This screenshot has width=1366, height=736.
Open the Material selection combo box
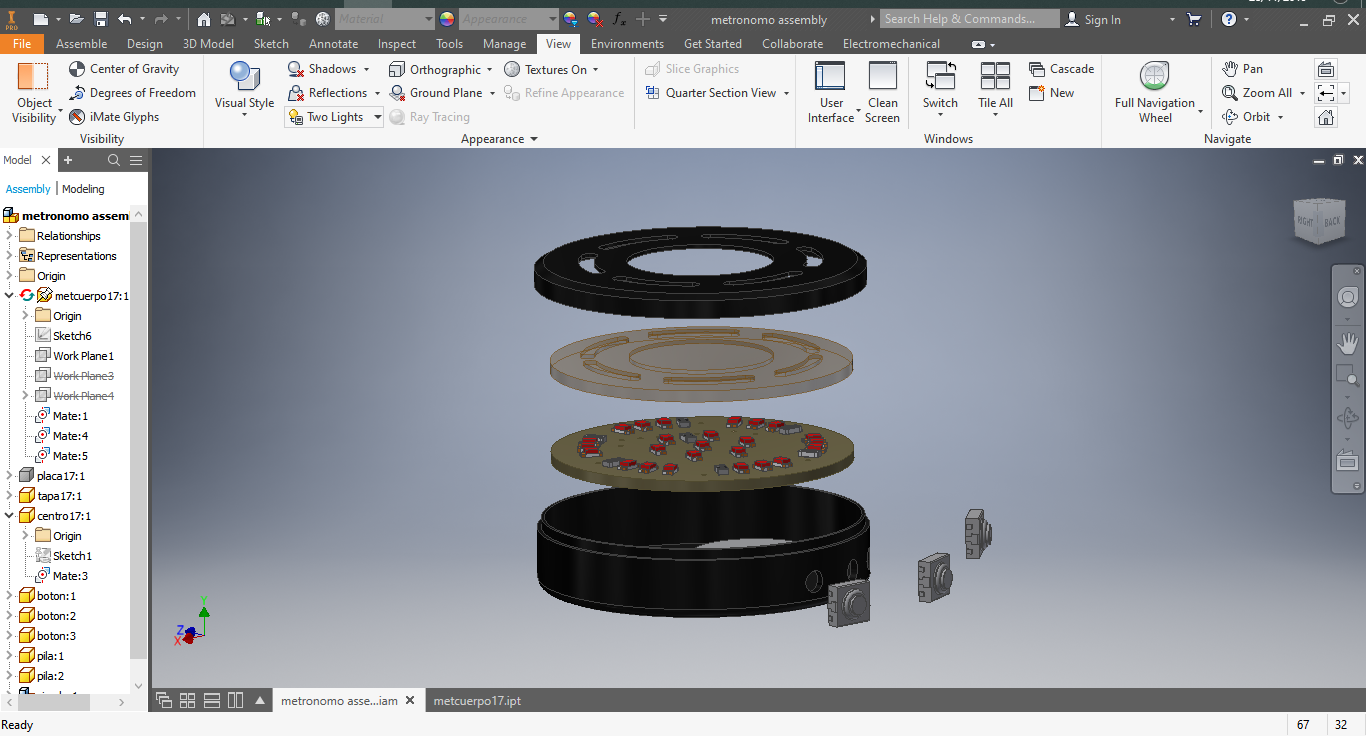(385, 19)
